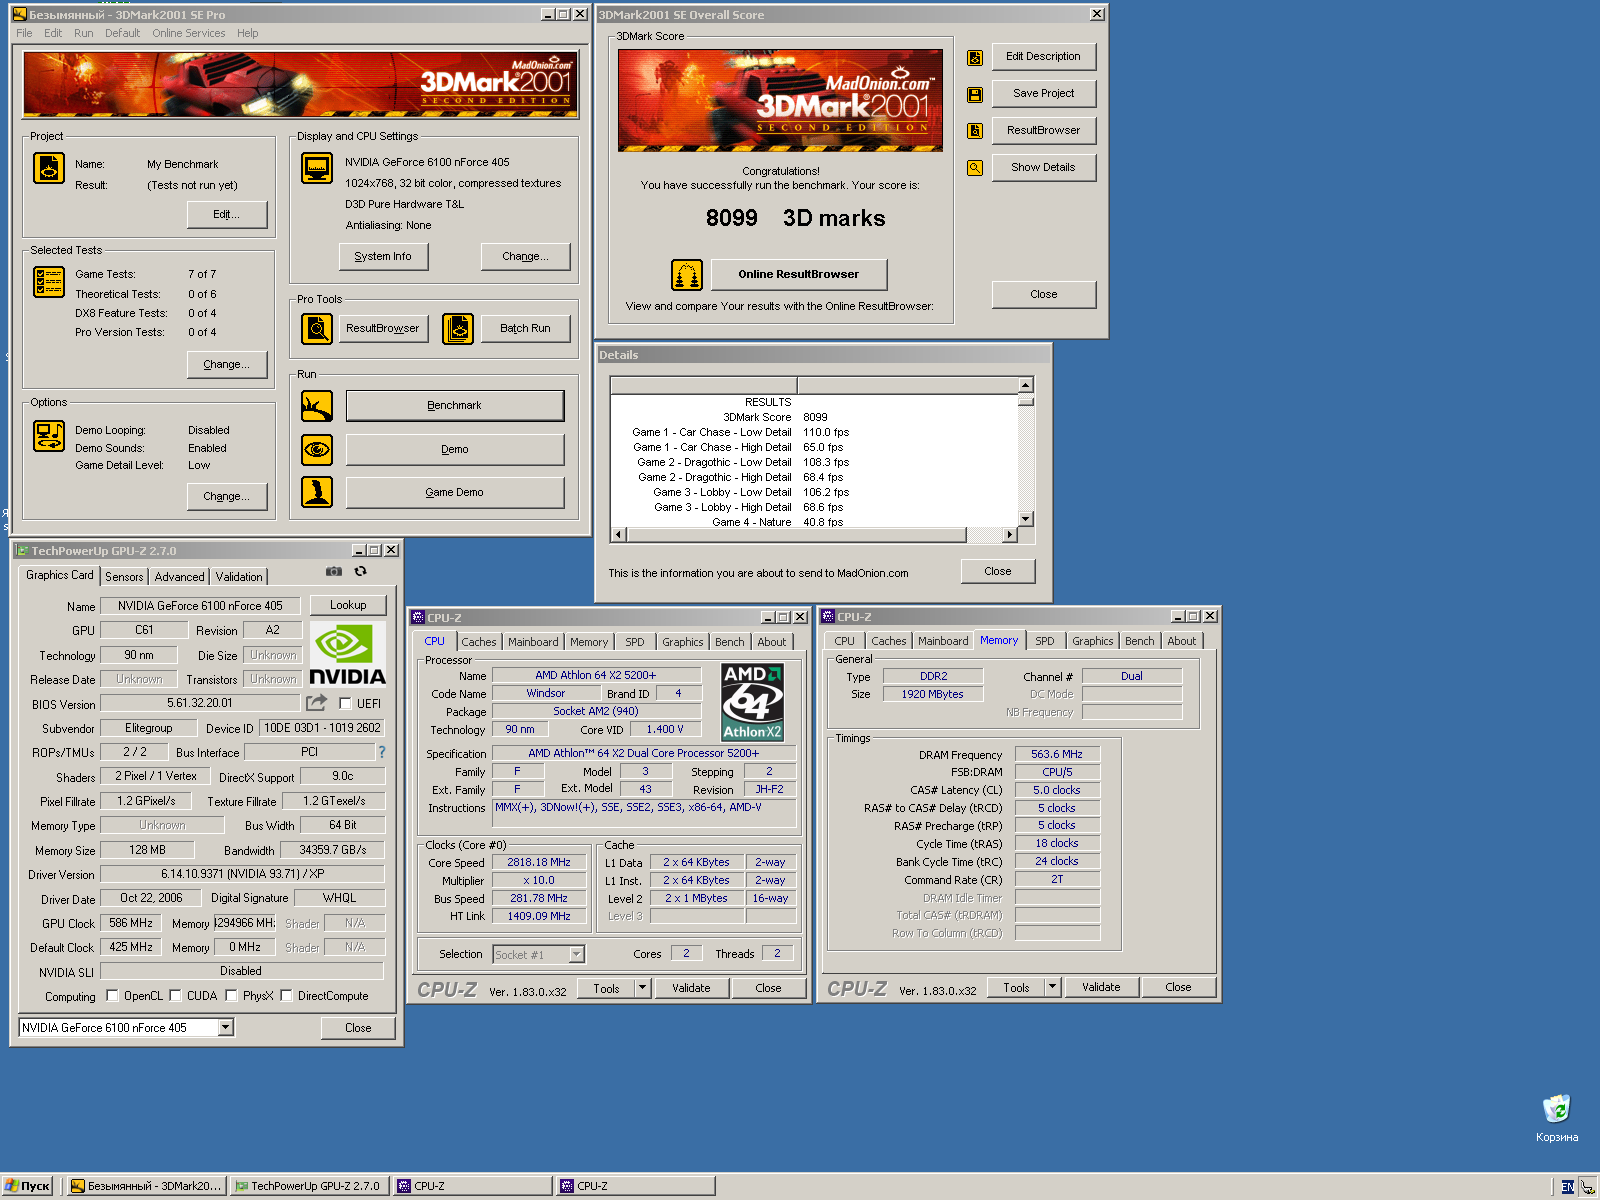Click the Specification field in CPU-Z

point(644,753)
